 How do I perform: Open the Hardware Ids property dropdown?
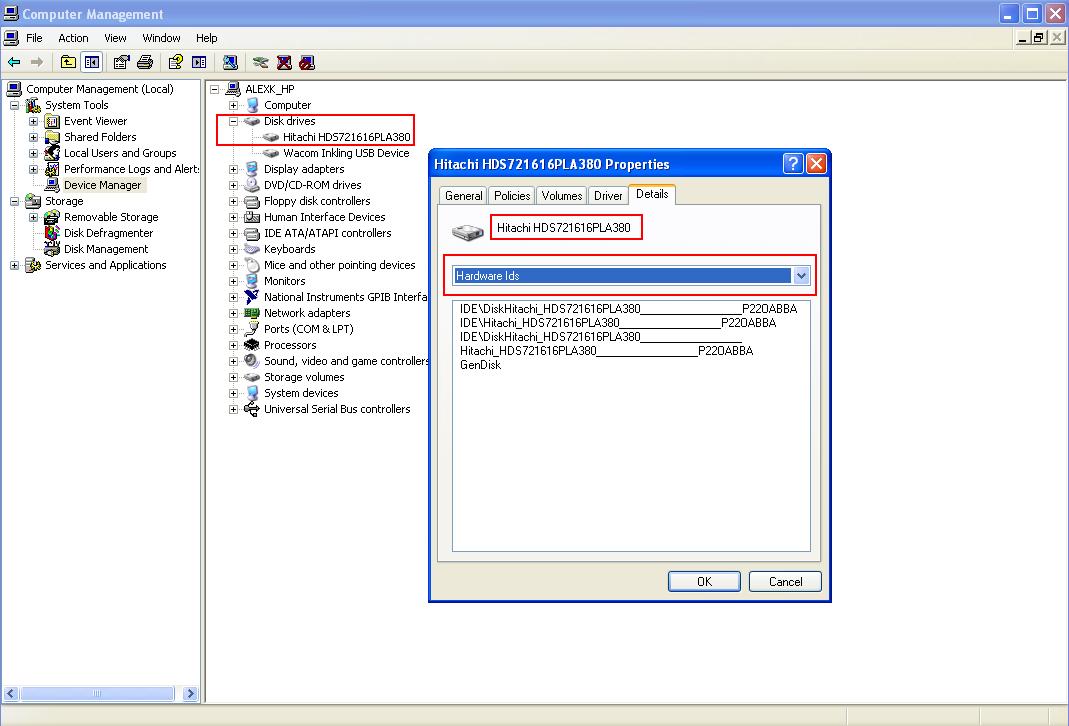pyautogui.click(x=802, y=275)
